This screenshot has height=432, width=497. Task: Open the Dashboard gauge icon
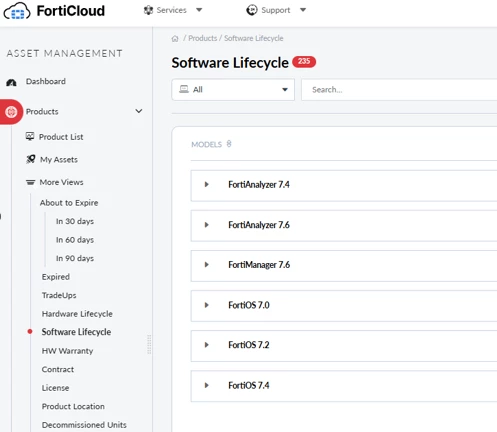(11, 82)
